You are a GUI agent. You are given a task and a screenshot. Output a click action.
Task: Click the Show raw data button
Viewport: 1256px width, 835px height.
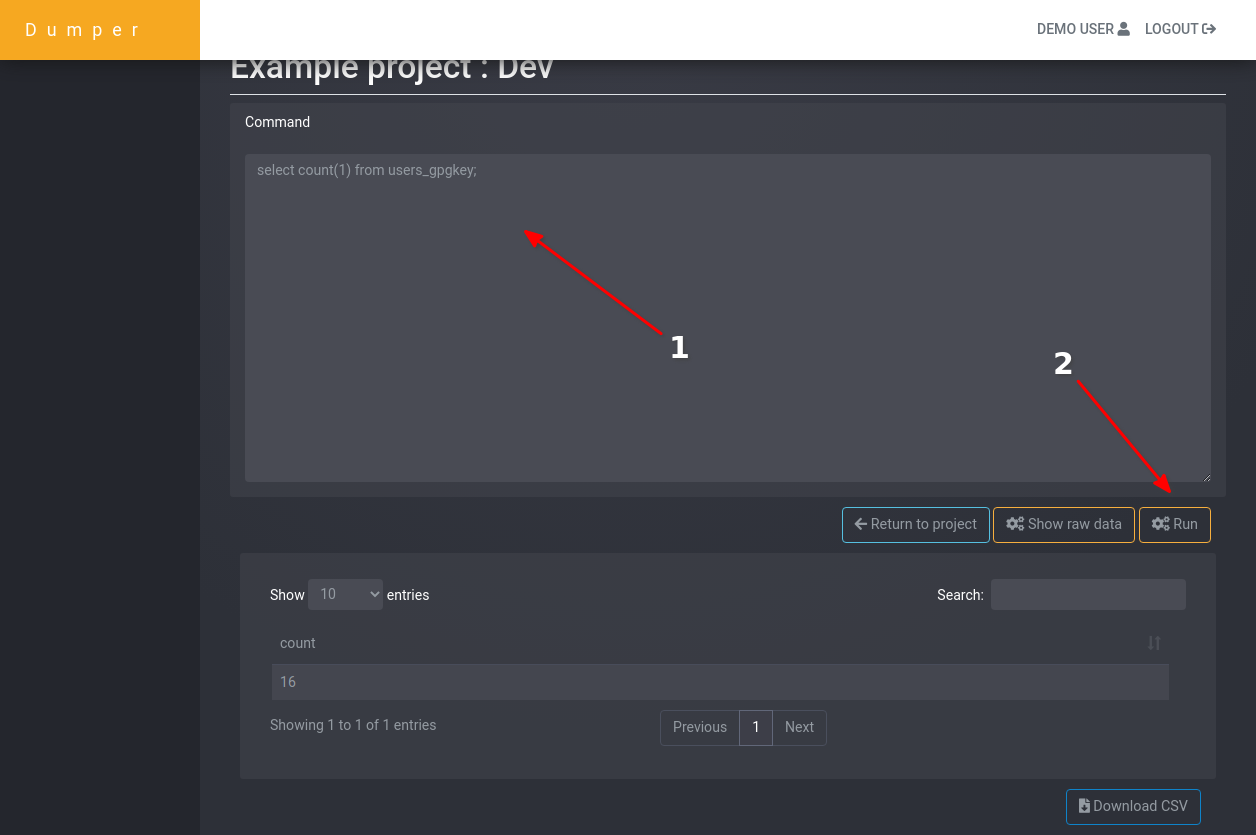1064,524
